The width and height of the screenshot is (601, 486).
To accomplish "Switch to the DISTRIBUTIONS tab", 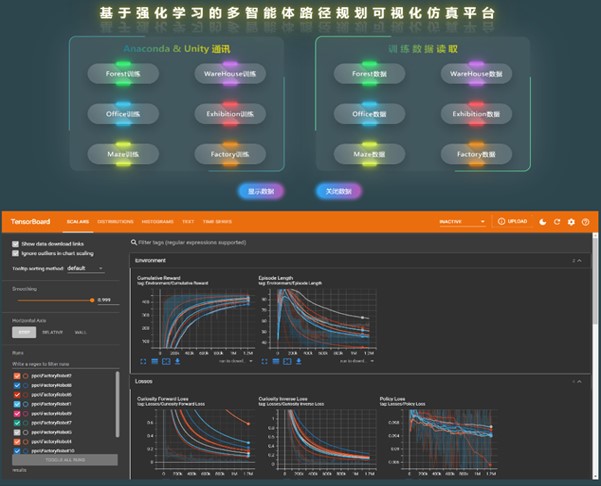I will click(115, 222).
